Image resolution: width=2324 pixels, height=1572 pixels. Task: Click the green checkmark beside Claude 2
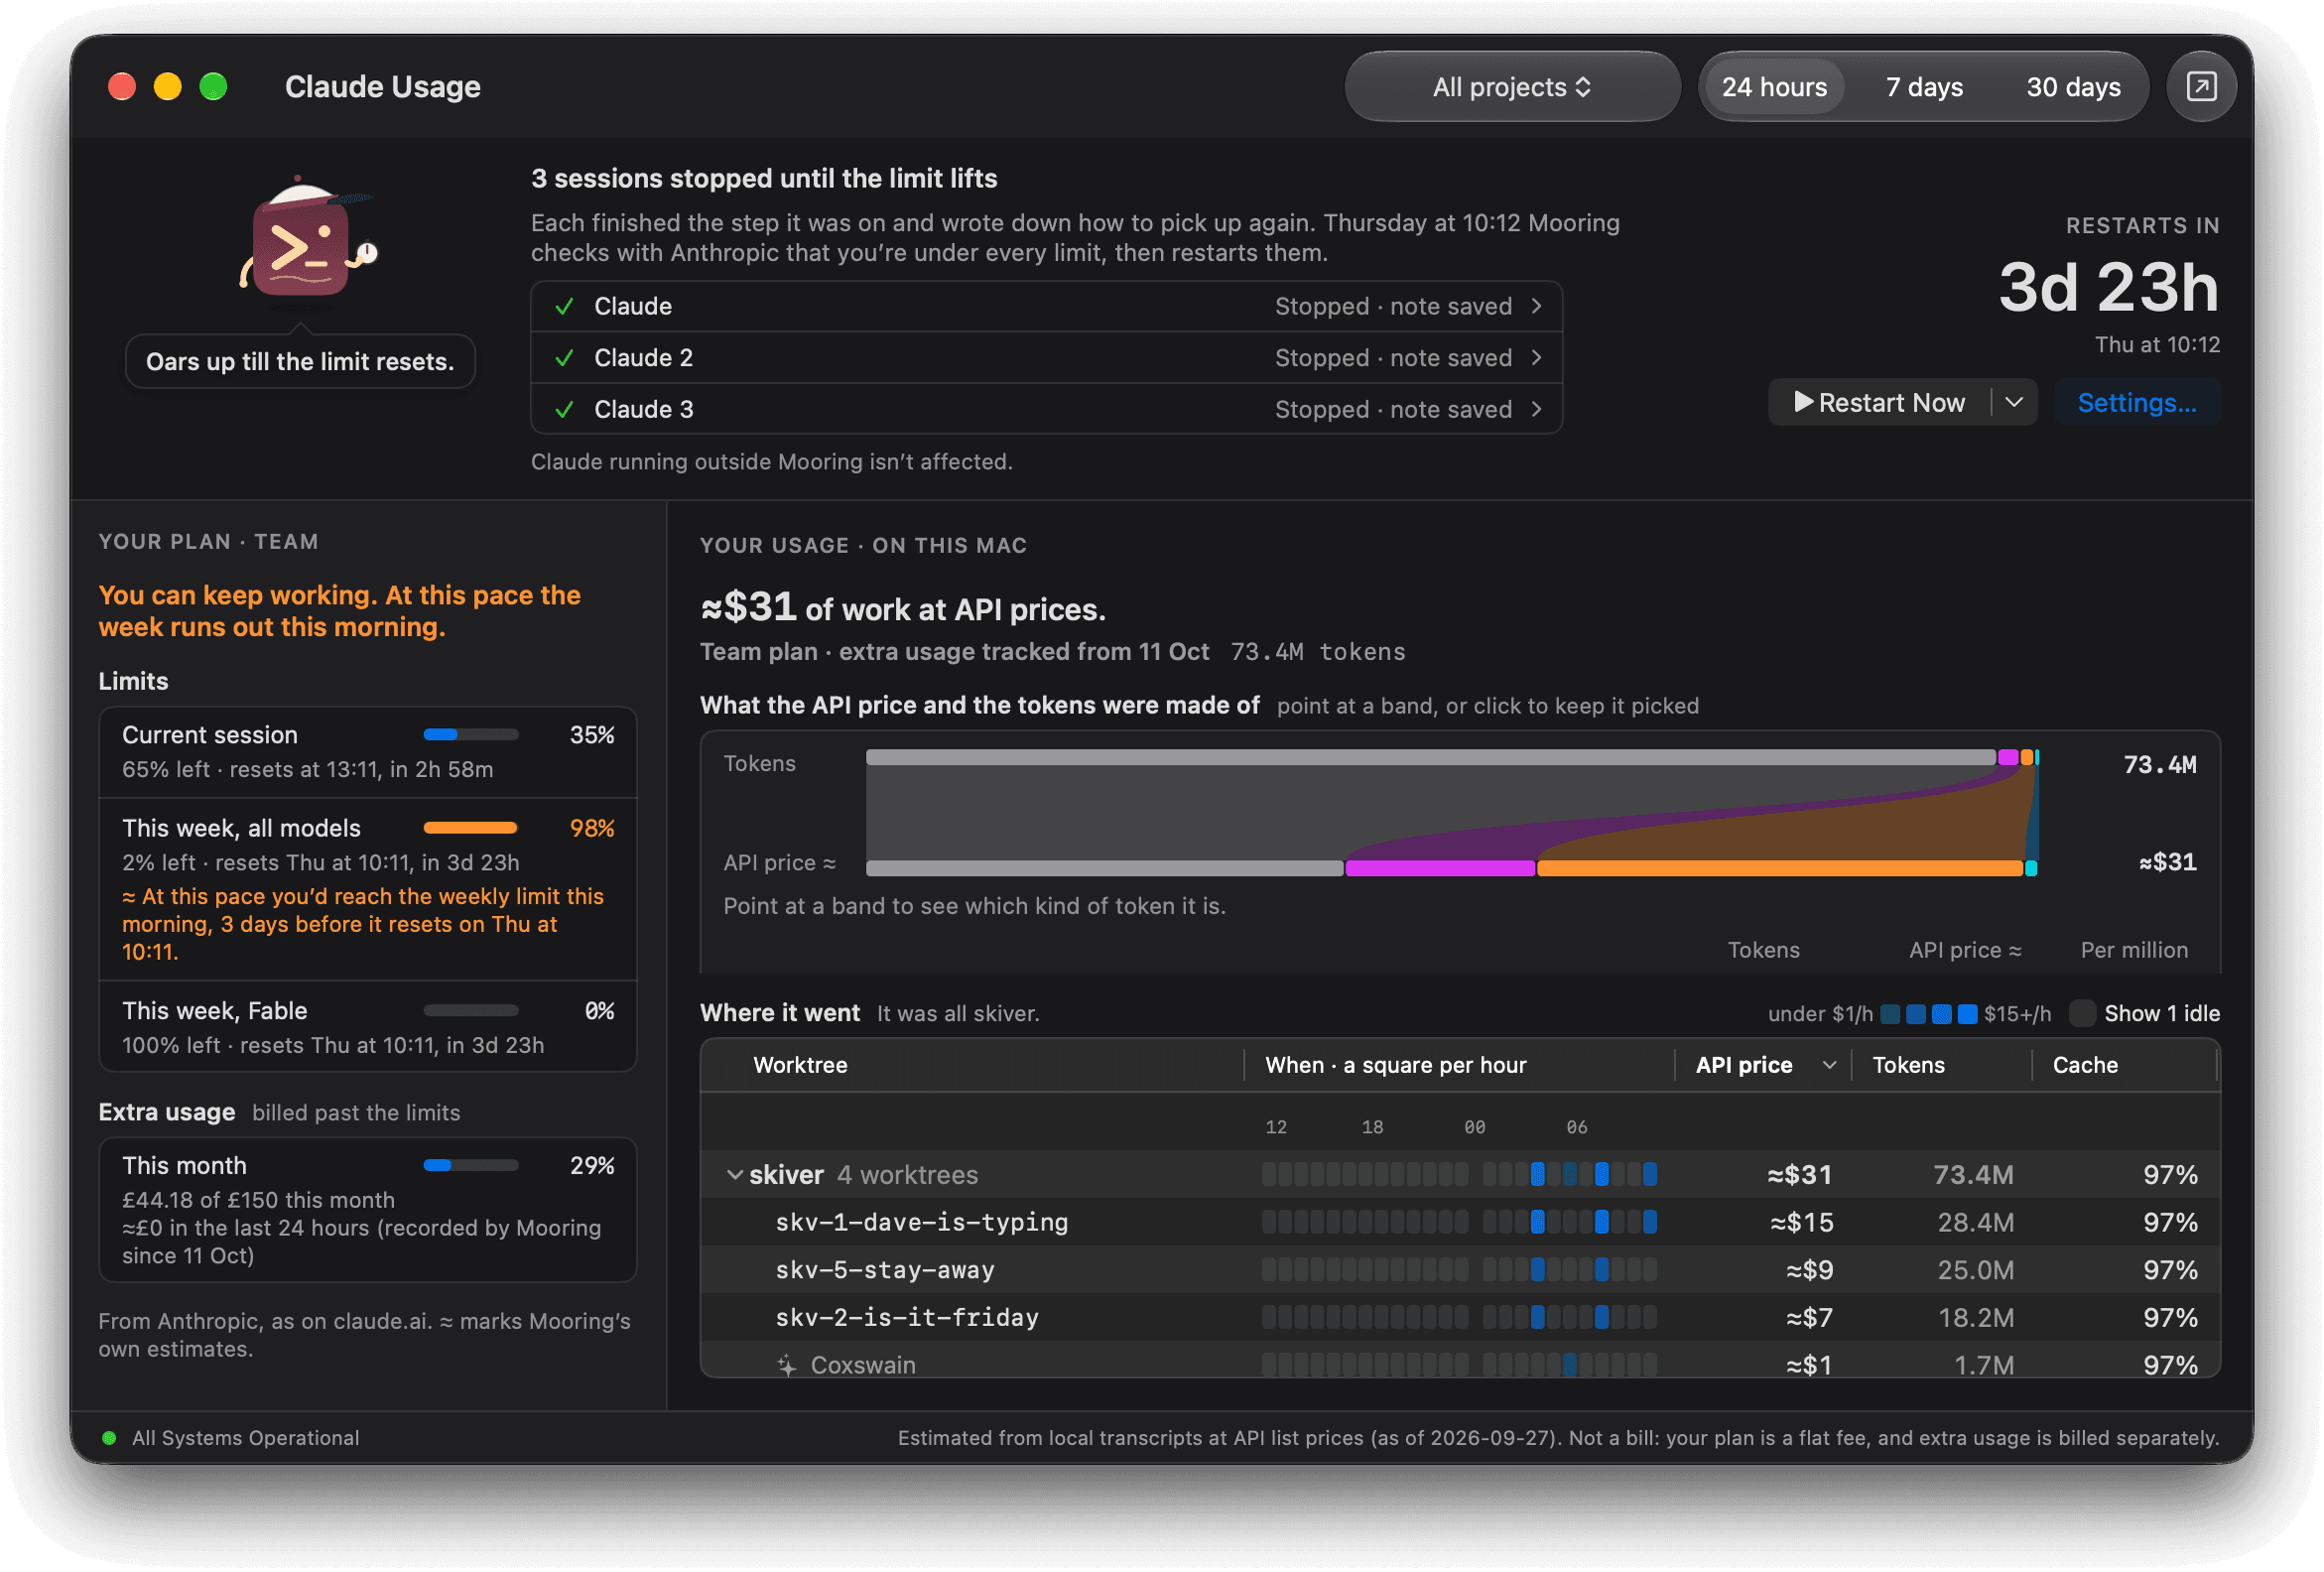point(564,358)
